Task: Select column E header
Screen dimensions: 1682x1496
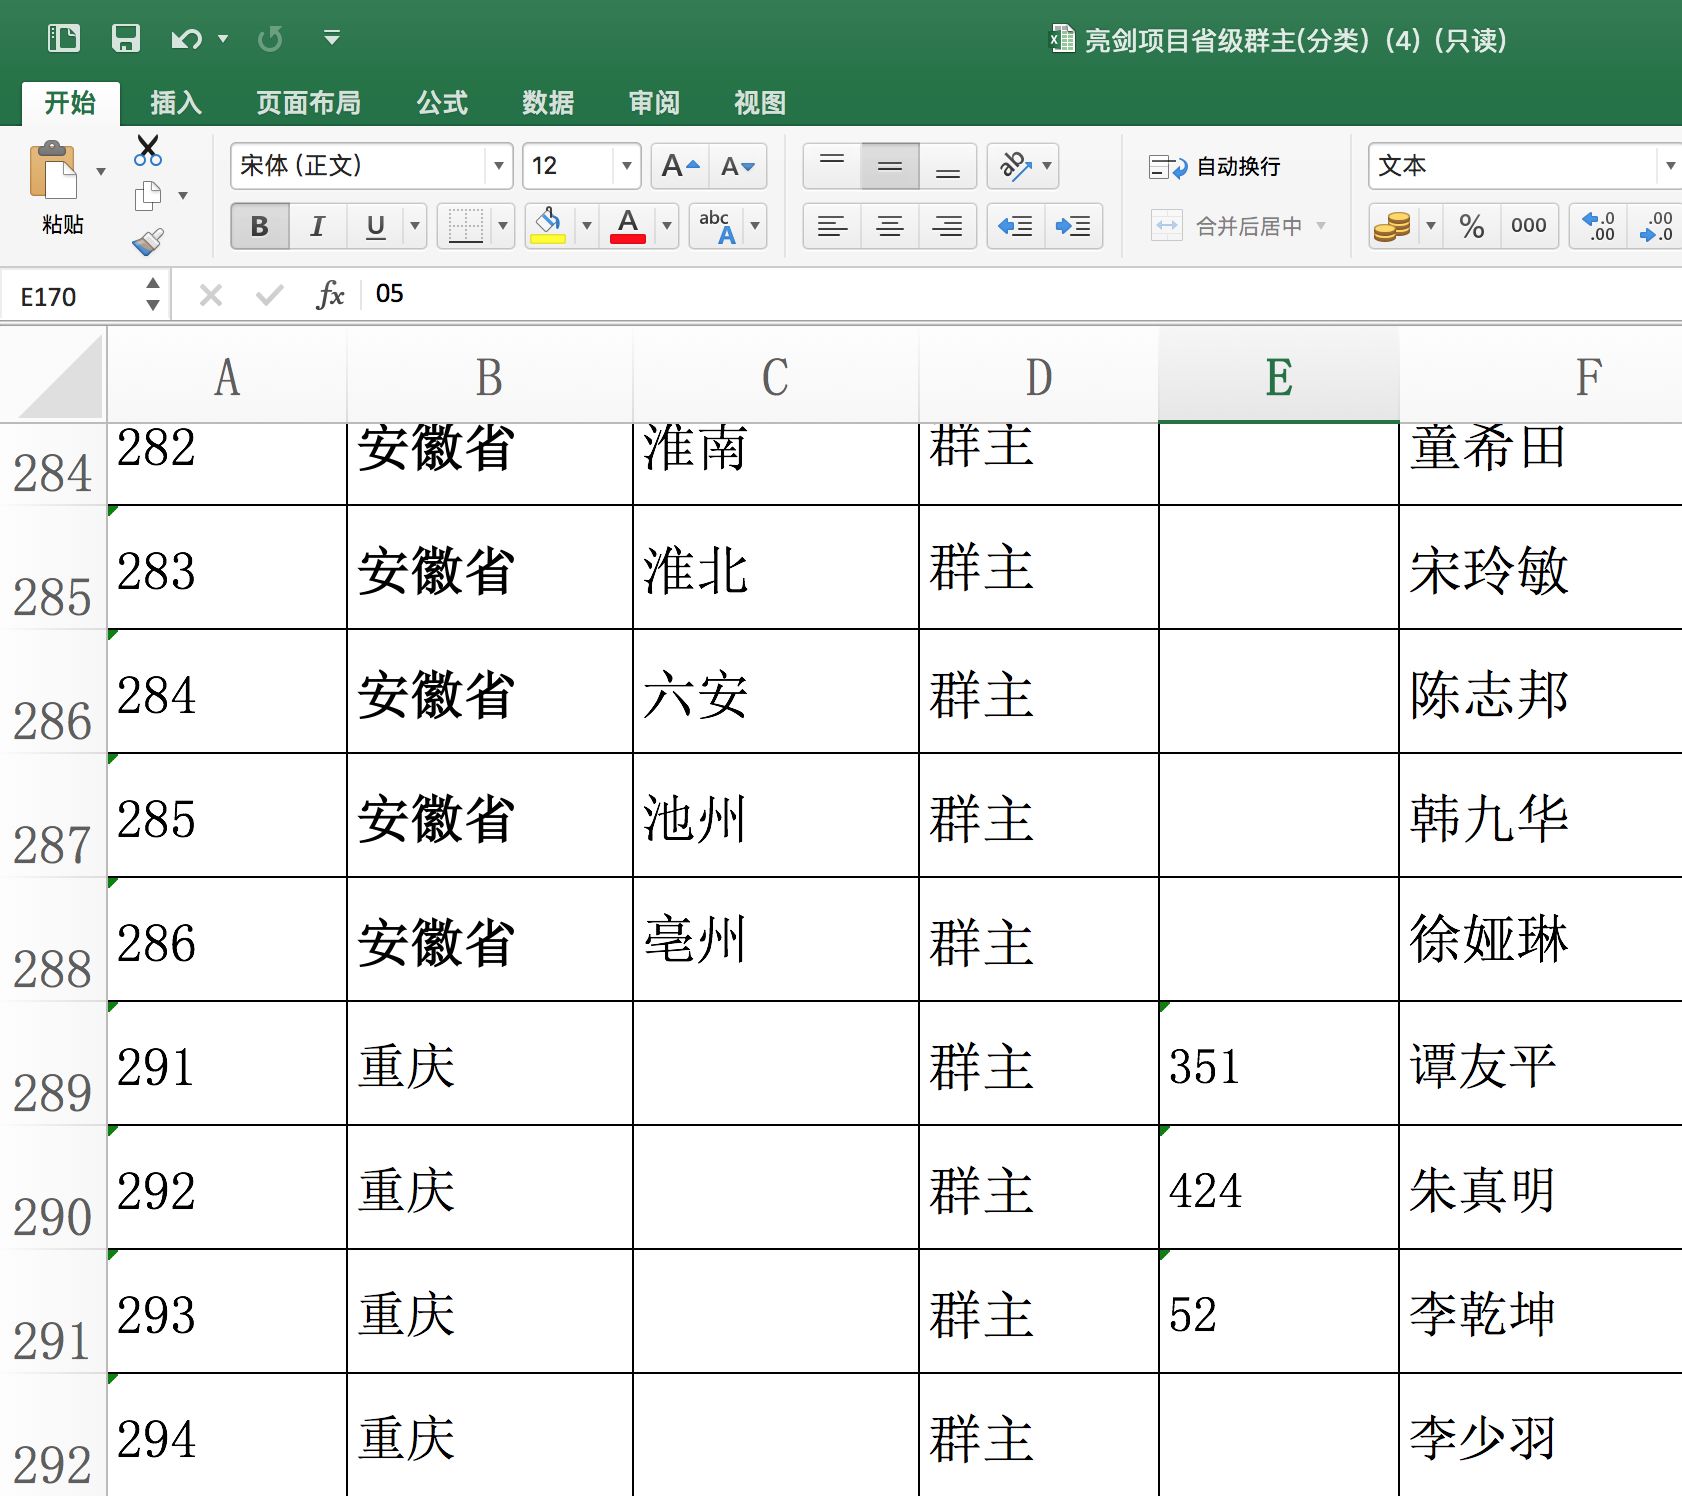Action: (1279, 377)
